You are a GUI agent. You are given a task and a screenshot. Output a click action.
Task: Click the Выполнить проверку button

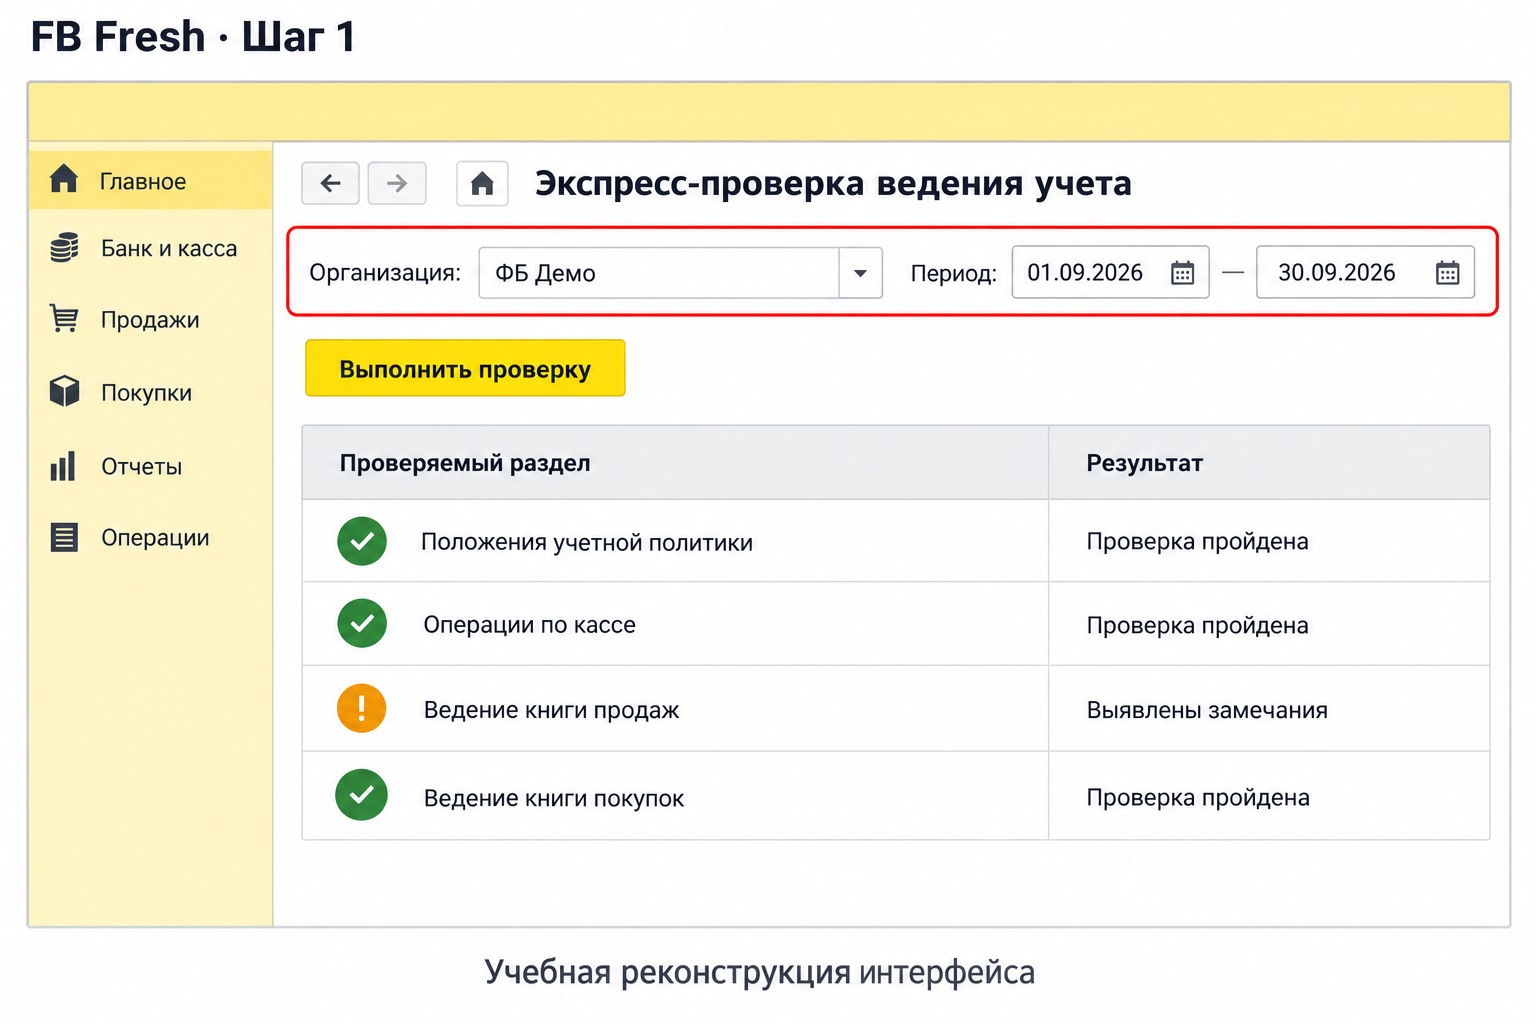[x=465, y=368]
